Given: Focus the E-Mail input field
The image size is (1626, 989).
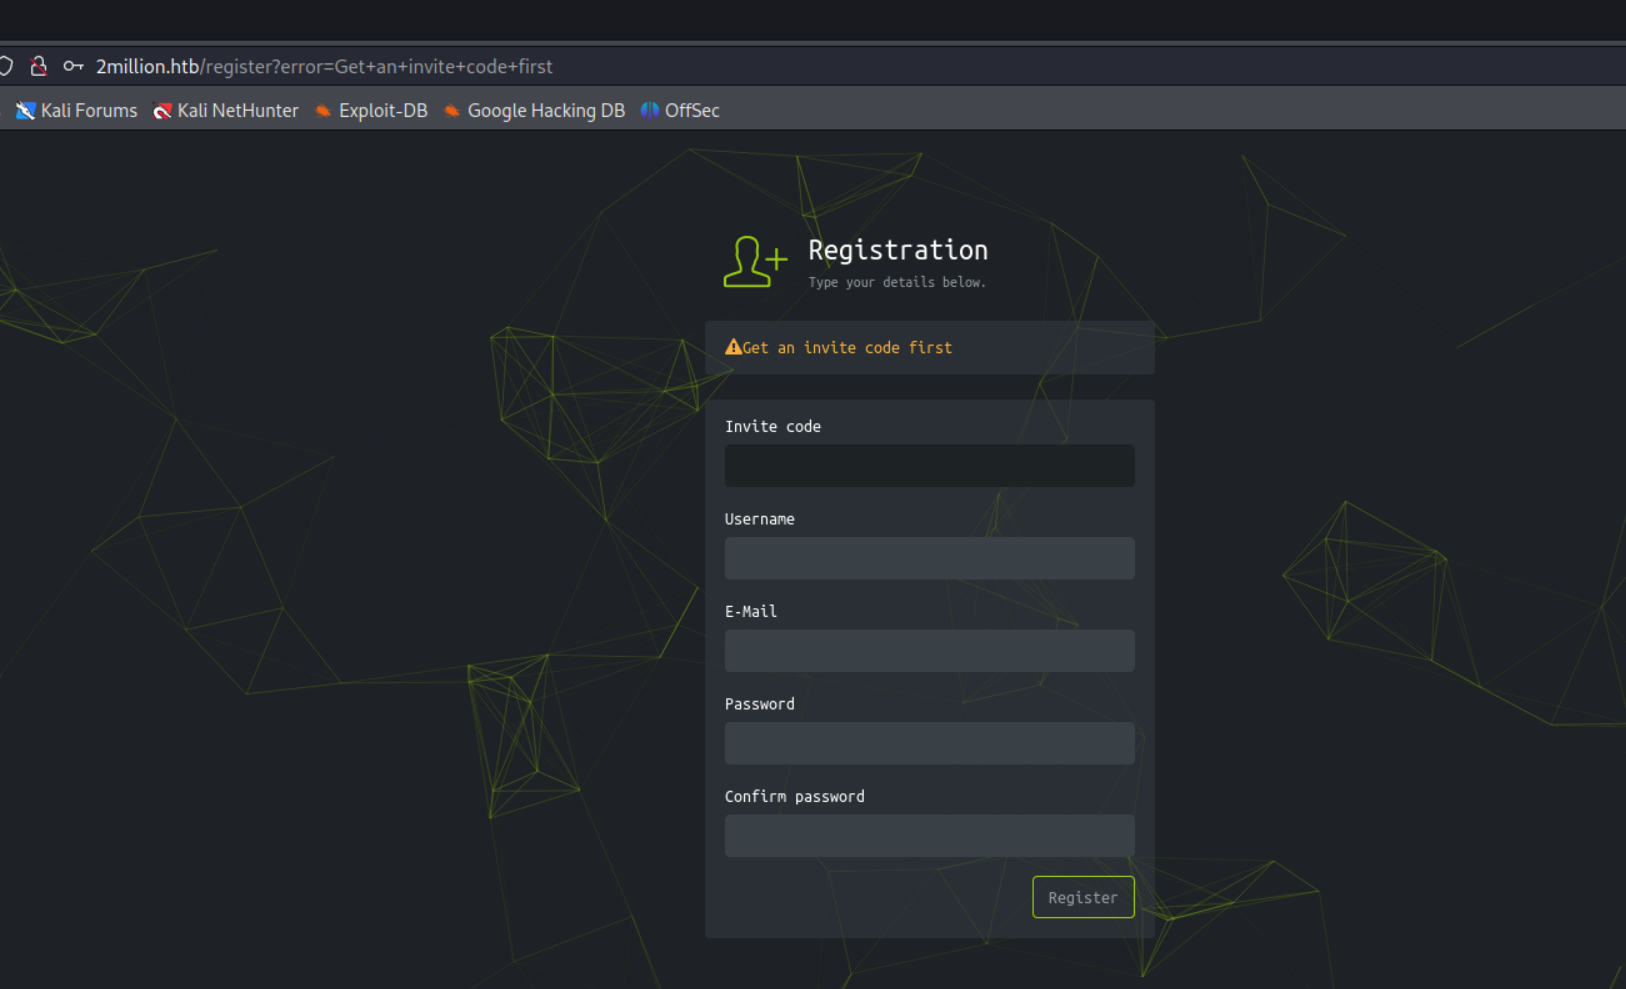Looking at the screenshot, I should point(930,651).
